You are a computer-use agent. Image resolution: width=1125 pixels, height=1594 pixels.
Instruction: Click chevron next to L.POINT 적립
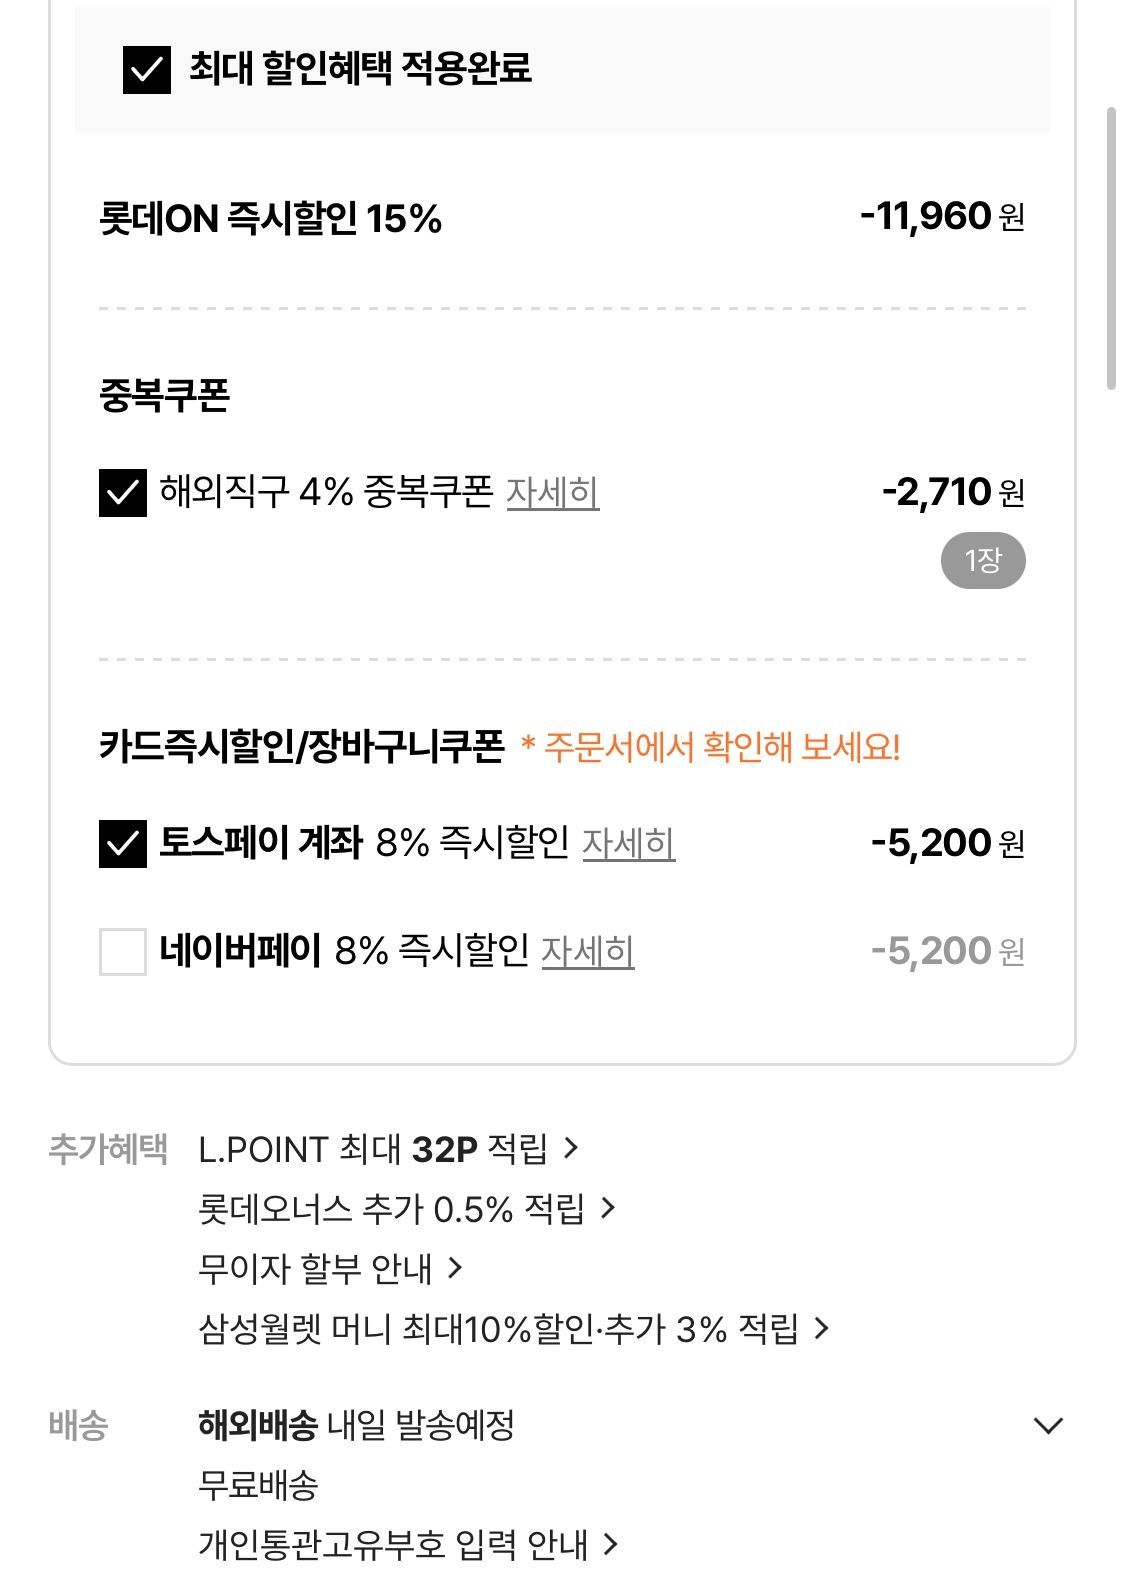click(x=571, y=1148)
